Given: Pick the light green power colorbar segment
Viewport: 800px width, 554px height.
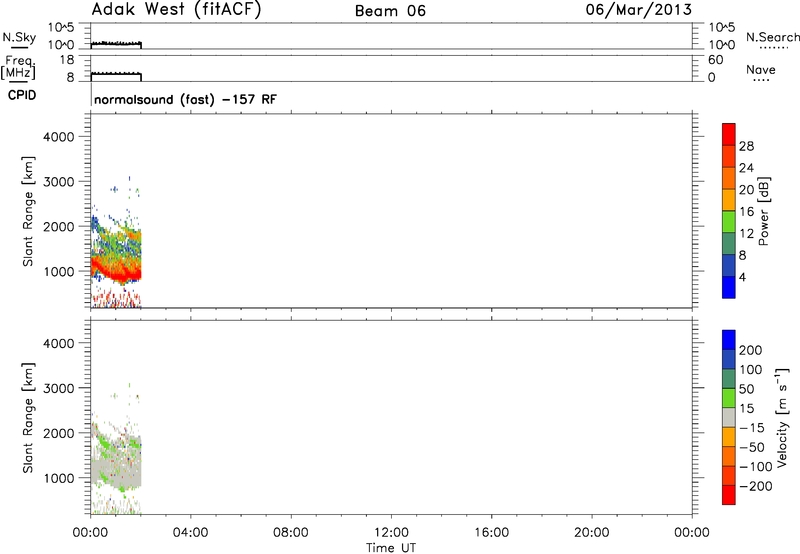Looking at the screenshot, I should pos(729,221).
